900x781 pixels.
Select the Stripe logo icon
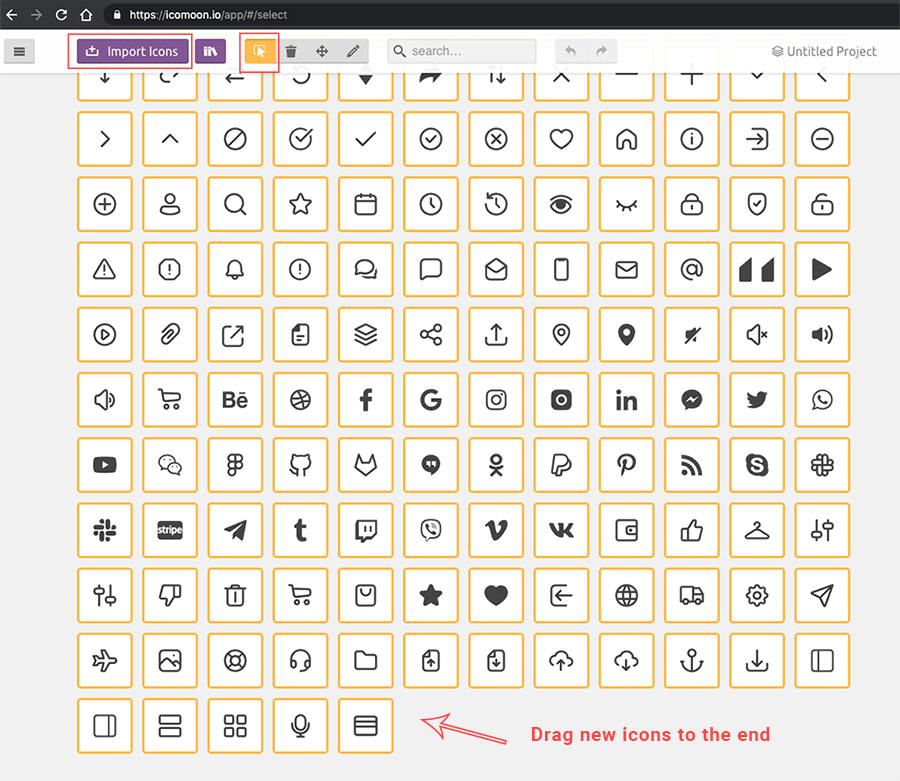(170, 530)
